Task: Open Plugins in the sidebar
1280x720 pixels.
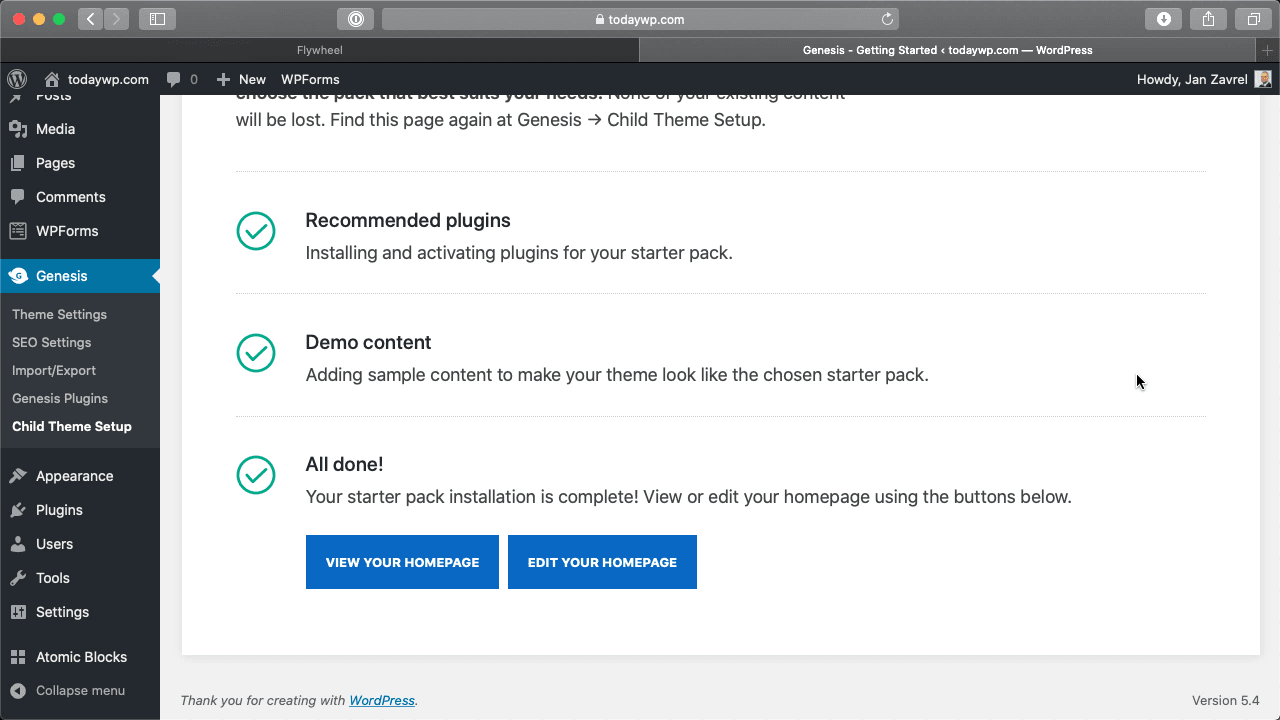Action: coord(59,510)
